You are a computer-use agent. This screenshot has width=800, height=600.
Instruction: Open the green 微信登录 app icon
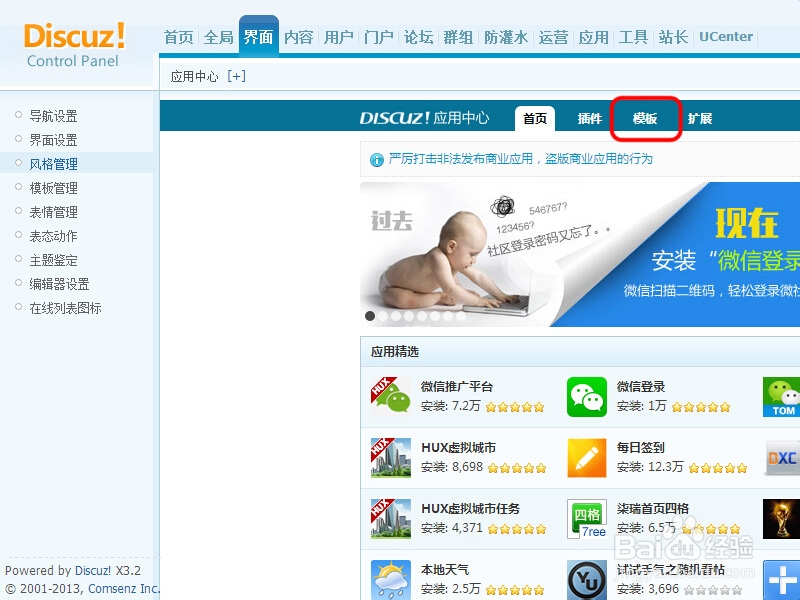coord(587,396)
